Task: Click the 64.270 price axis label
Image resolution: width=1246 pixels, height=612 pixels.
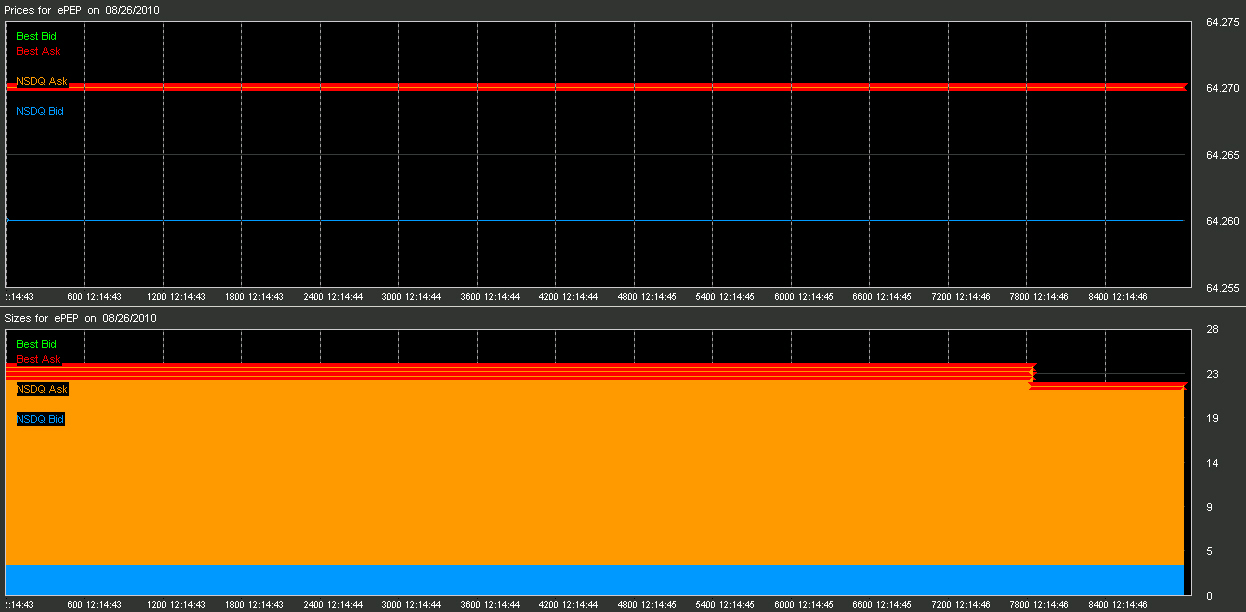Action: click(1223, 88)
